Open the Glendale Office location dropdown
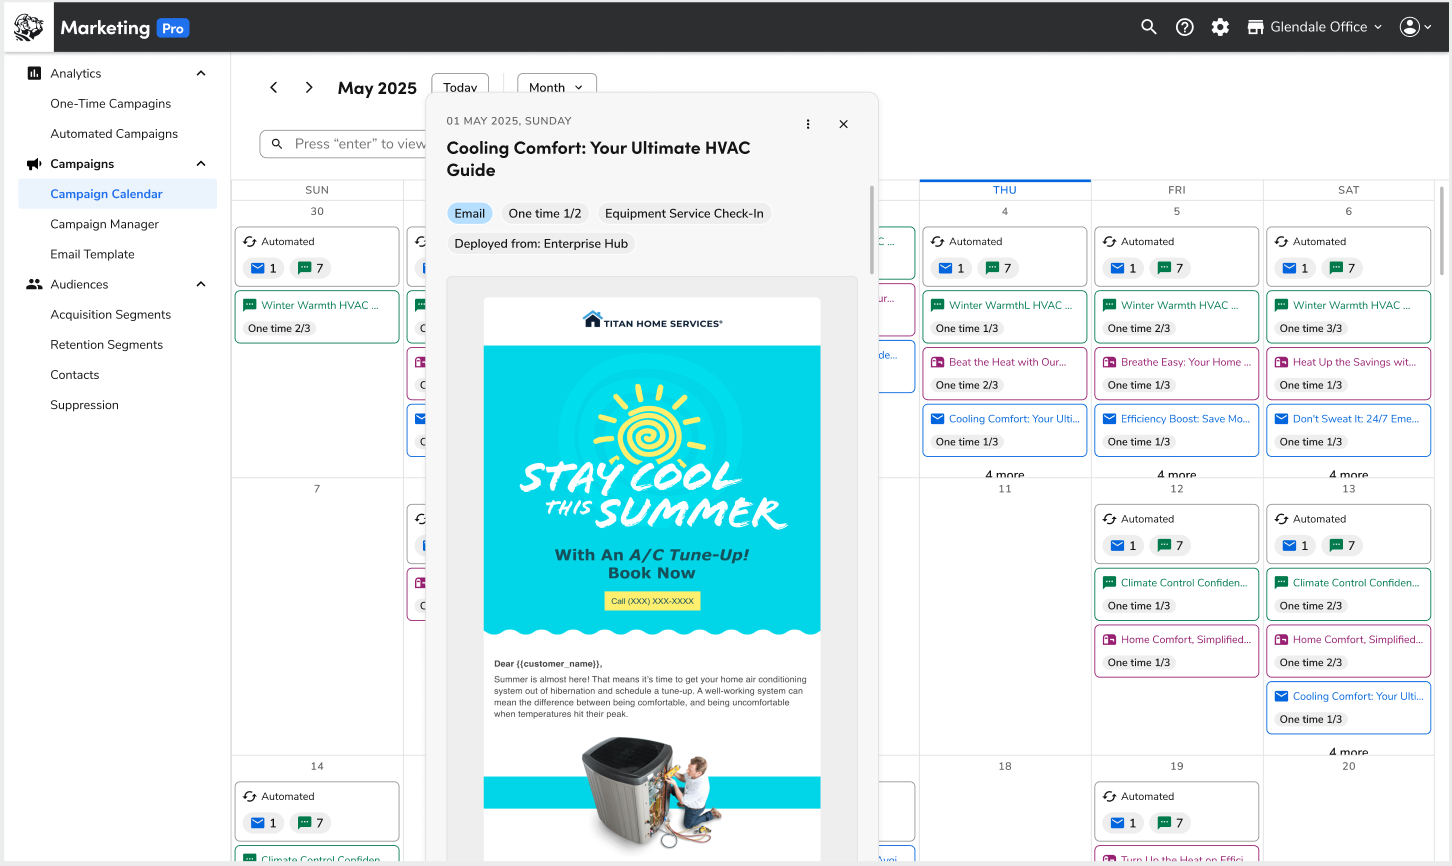 click(1315, 27)
